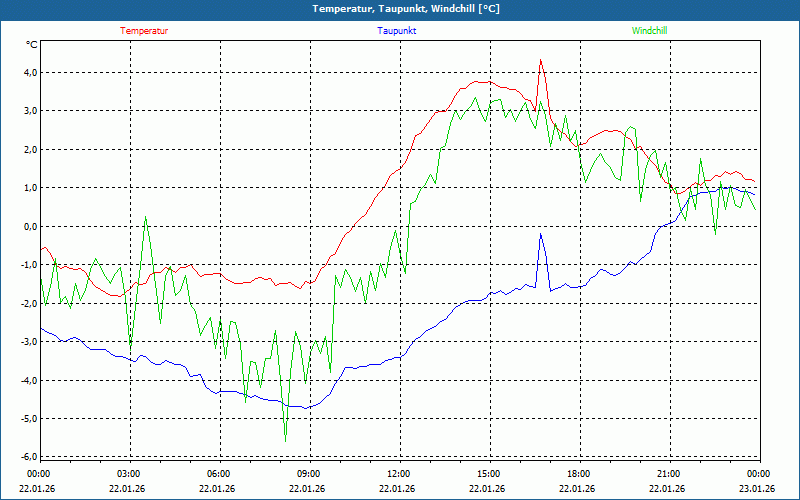Screen dimensions: 800x500
Task: Click the chart title bar text
Action: pyautogui.click(x=400, y=9)
